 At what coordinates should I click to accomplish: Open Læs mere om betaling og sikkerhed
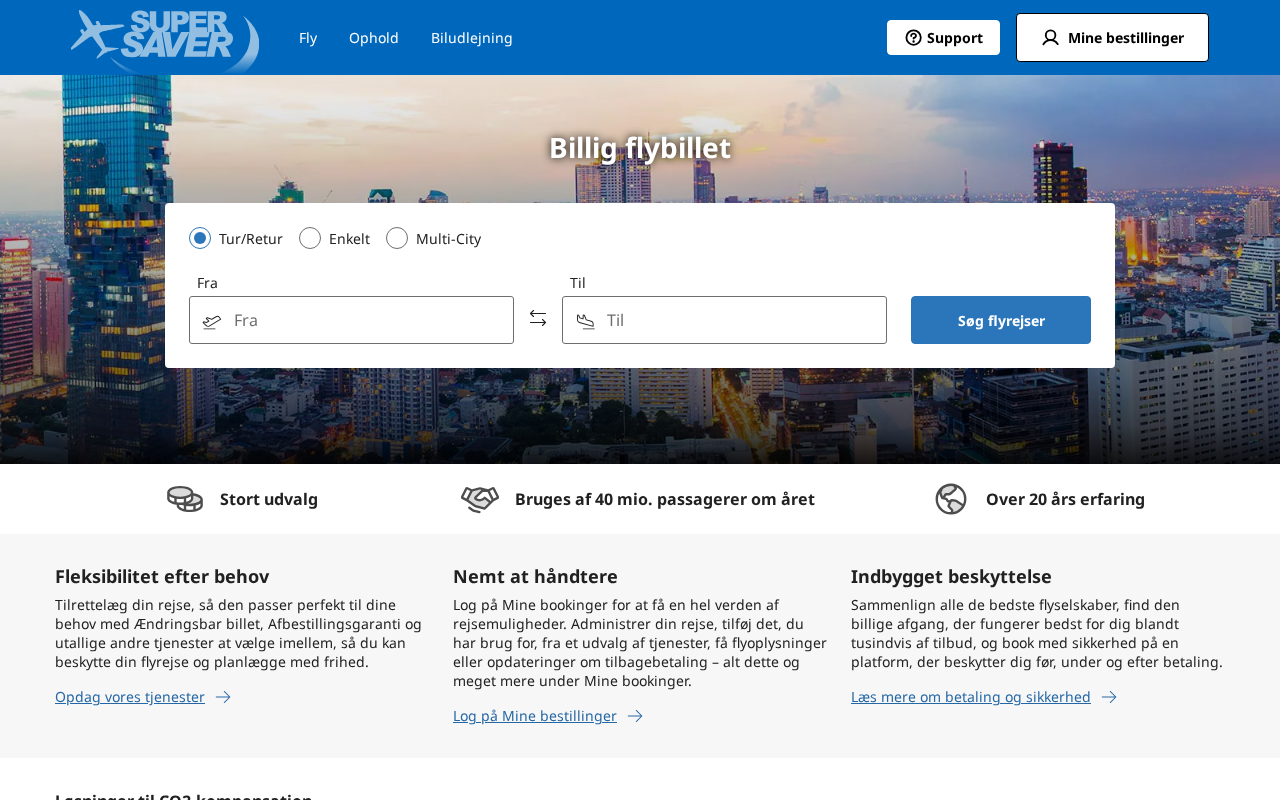click(971, 697)
